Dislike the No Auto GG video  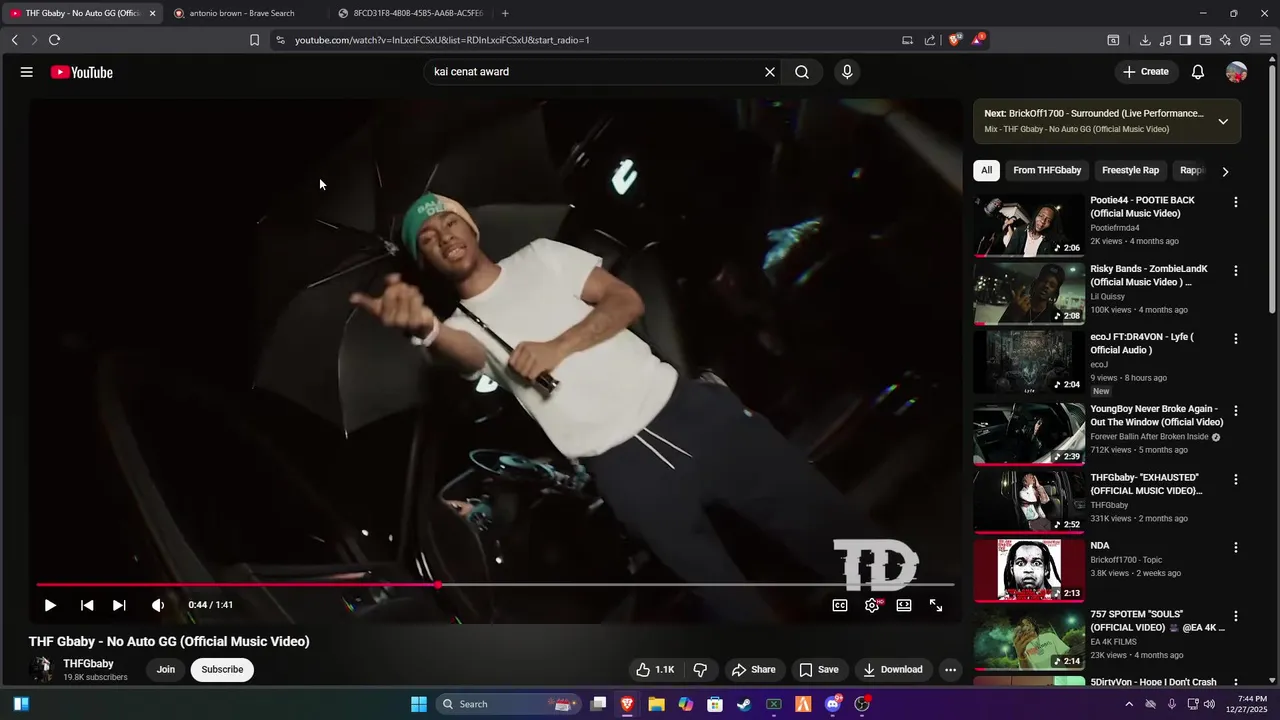click(x=701, y=670)
